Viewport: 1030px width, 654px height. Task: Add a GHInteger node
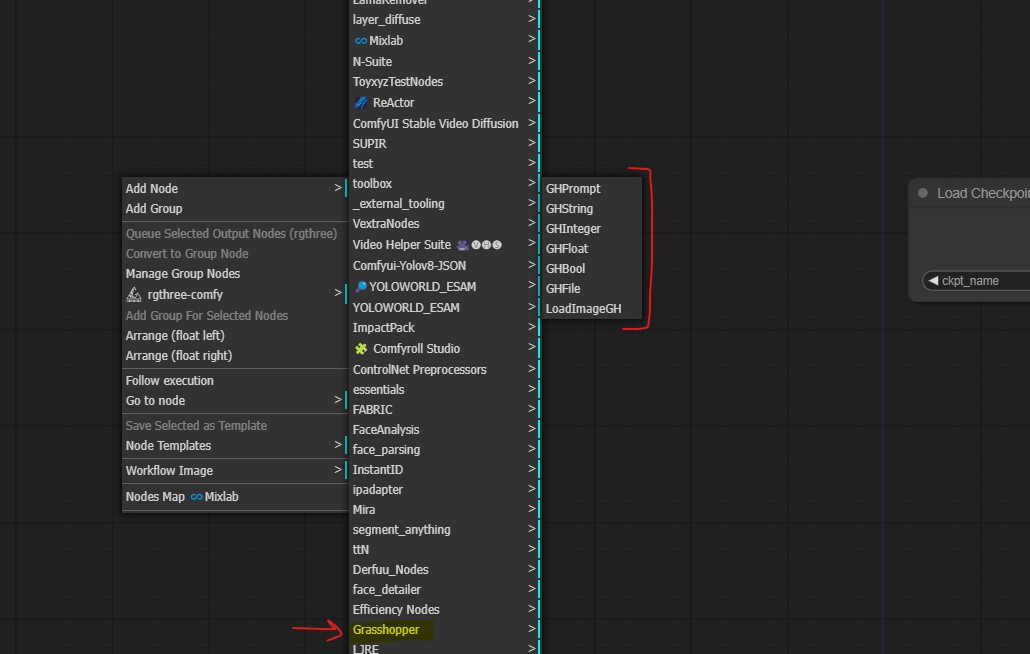coord(591,229)
